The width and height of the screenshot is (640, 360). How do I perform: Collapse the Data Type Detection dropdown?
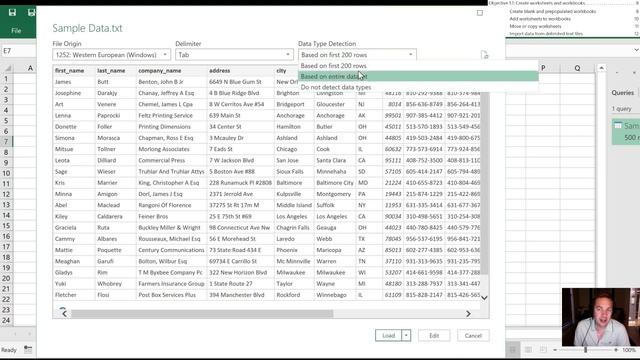pyautogui.click(x=411, y=55)
